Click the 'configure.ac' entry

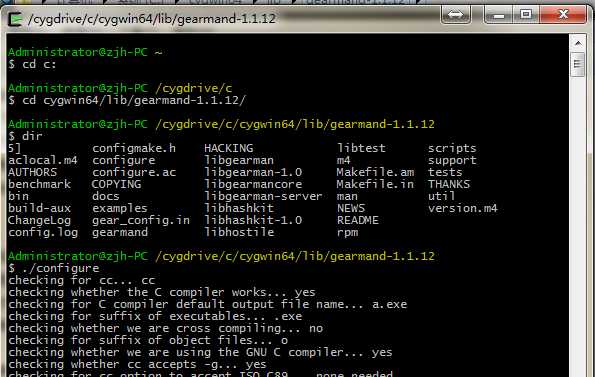coord(134,172)
